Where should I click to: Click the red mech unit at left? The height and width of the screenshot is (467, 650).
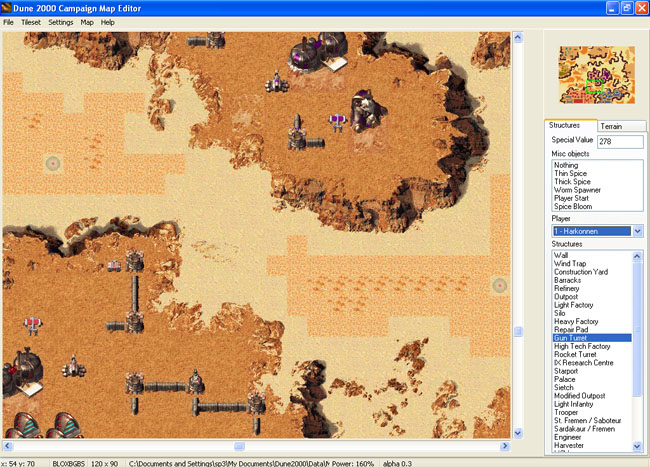[33, 325]
